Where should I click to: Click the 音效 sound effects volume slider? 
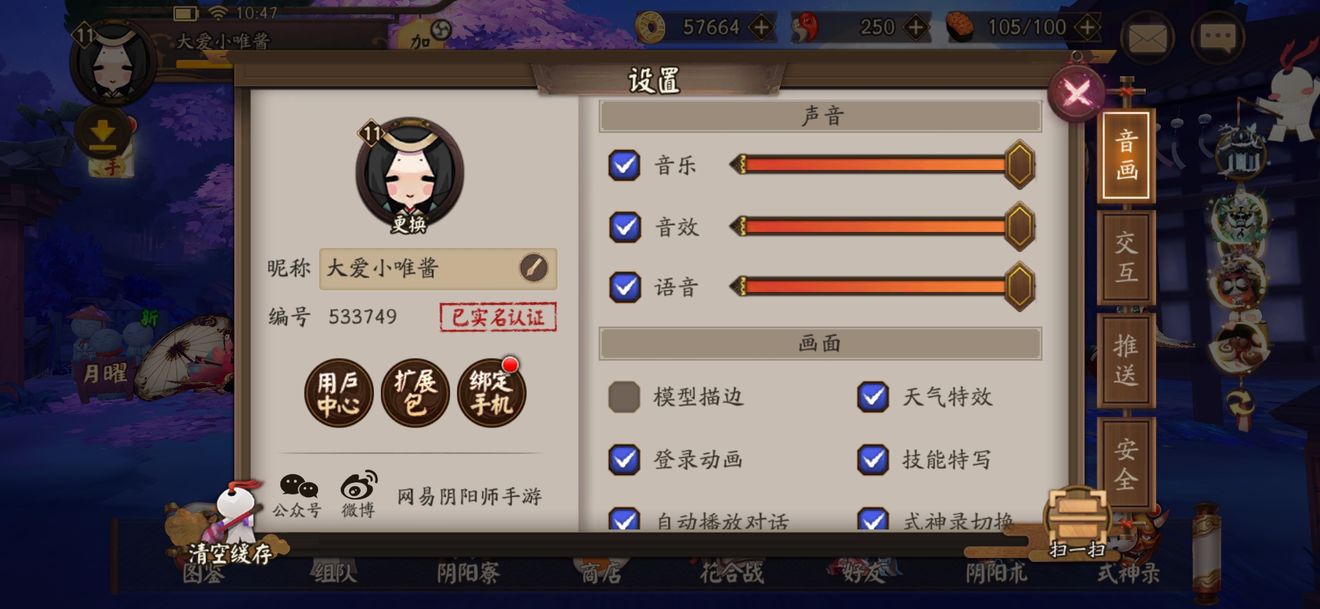882,226
